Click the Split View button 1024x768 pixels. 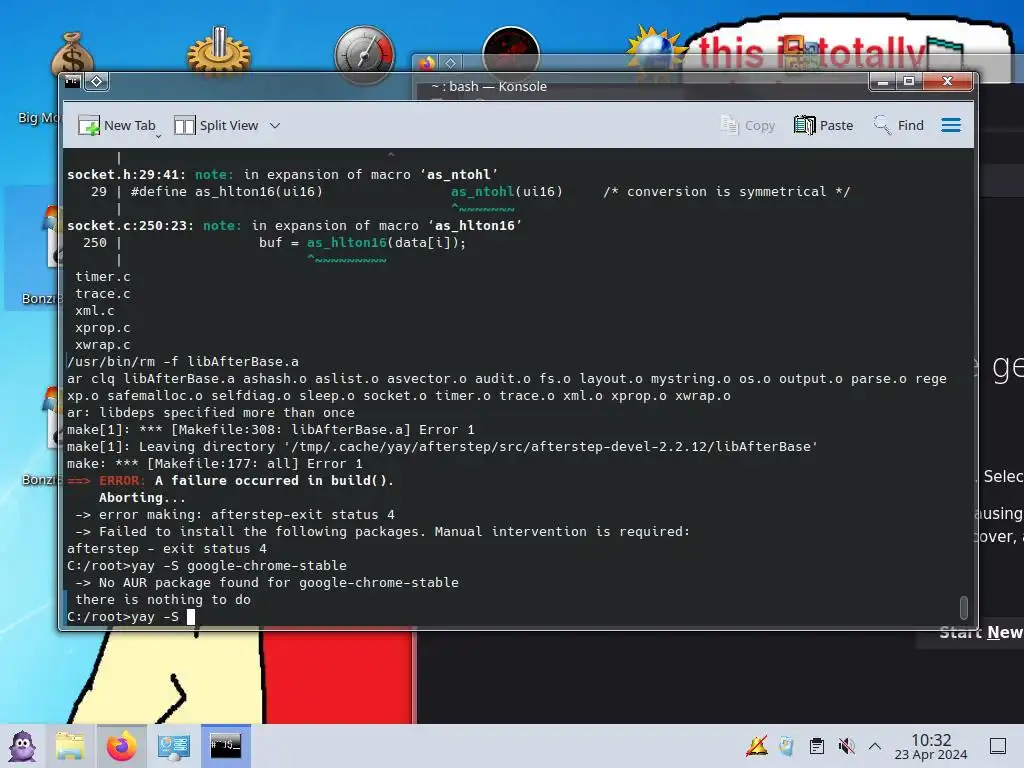click(x=216, y=125)
